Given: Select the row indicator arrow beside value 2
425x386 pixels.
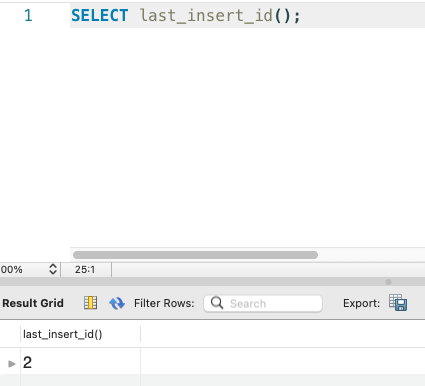Looking at the screenshot, I should tap(12, 363).
